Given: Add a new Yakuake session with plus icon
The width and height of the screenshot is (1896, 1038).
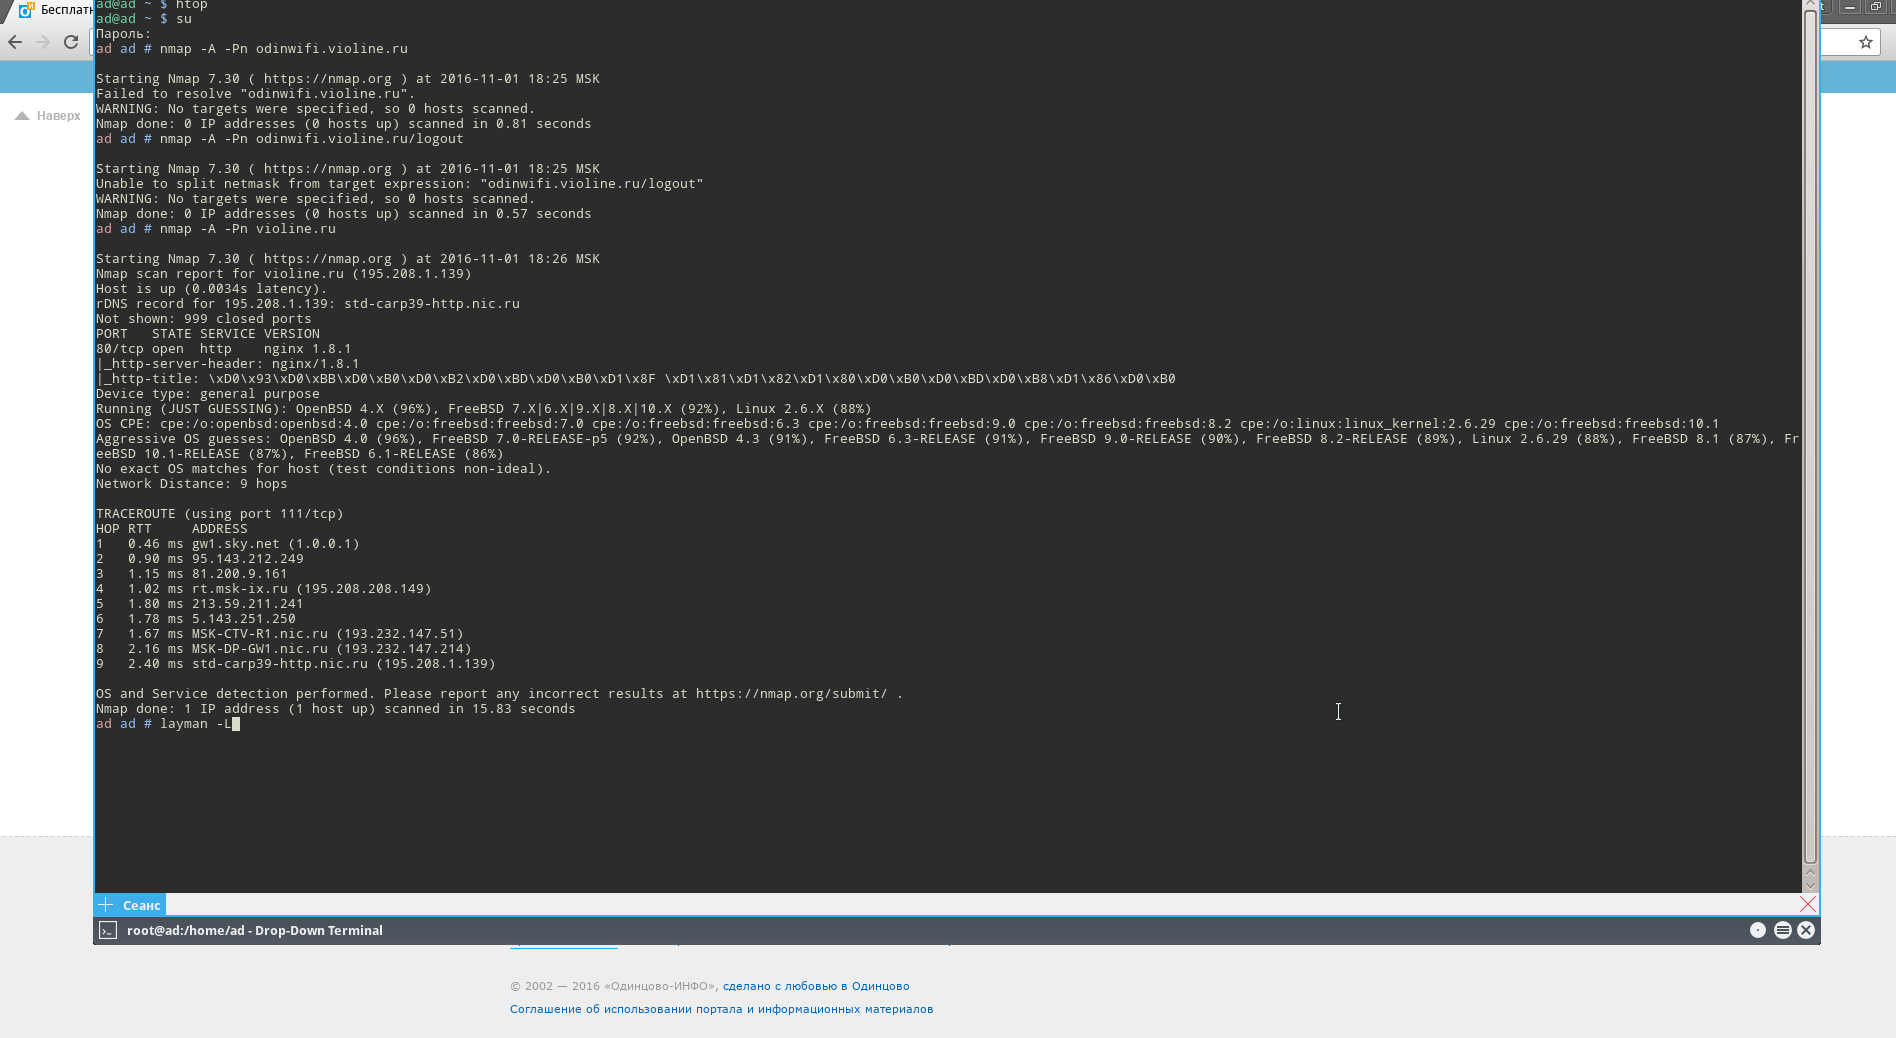Looking at the screenshot, I should [106, 905].
